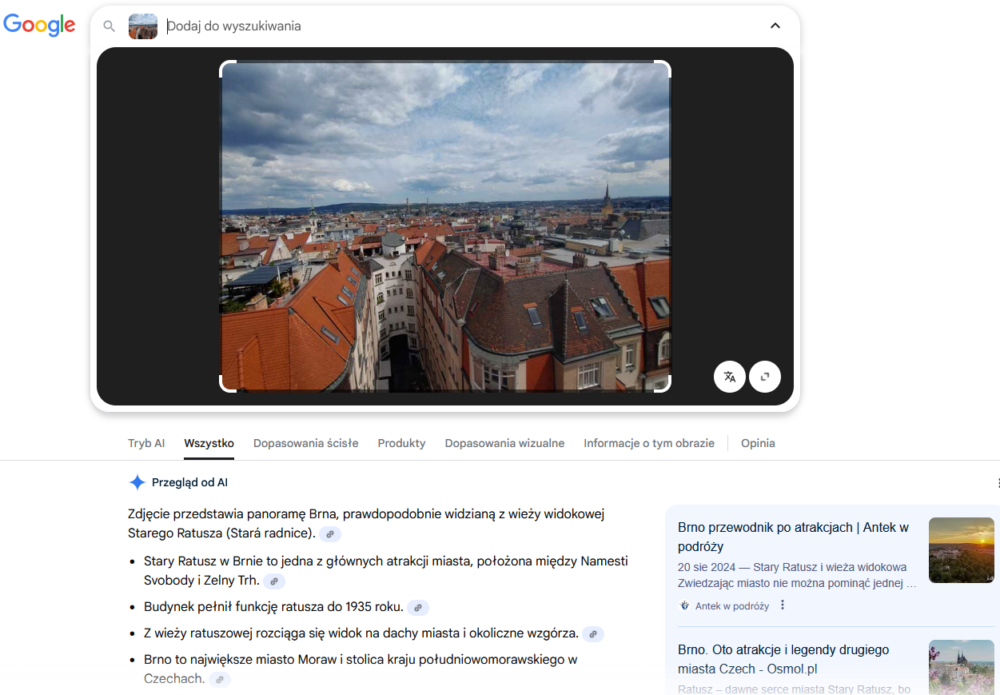
Task: Open three-dot menu beside Antek w podróży
Action: [x=783, y=605]
